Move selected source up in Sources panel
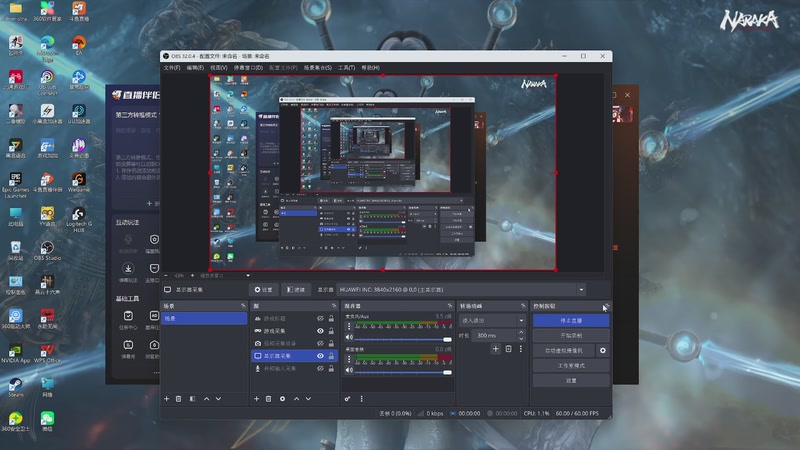The image size is (800, 450). [296, 398]
